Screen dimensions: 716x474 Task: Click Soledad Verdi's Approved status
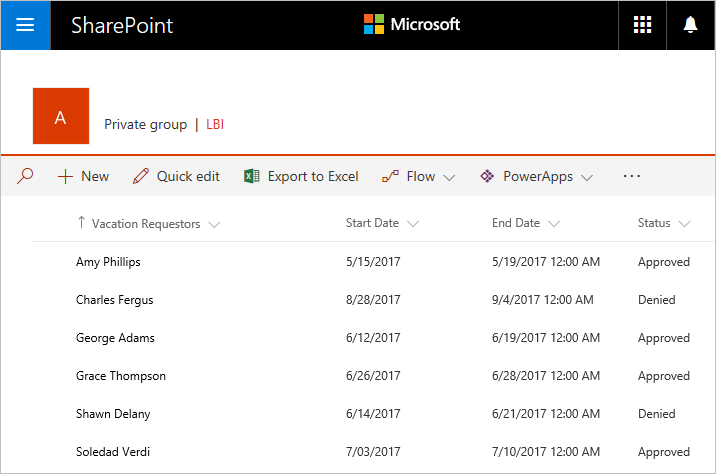click(663, 452)
